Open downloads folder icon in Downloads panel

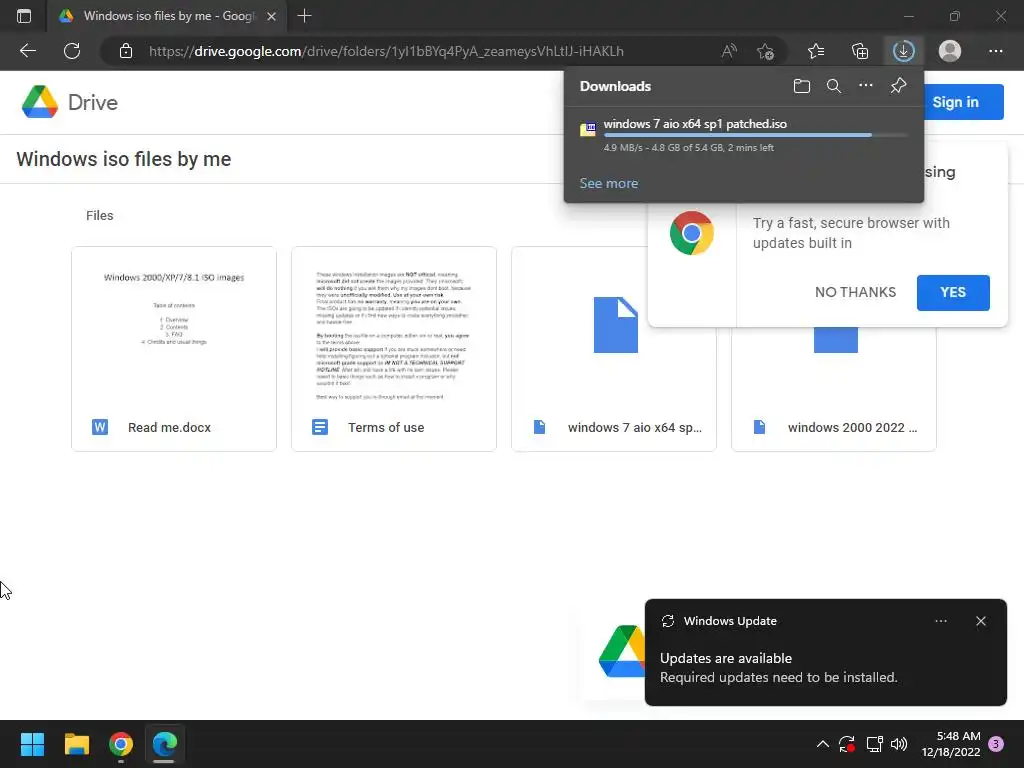click(x=801, y=86)
